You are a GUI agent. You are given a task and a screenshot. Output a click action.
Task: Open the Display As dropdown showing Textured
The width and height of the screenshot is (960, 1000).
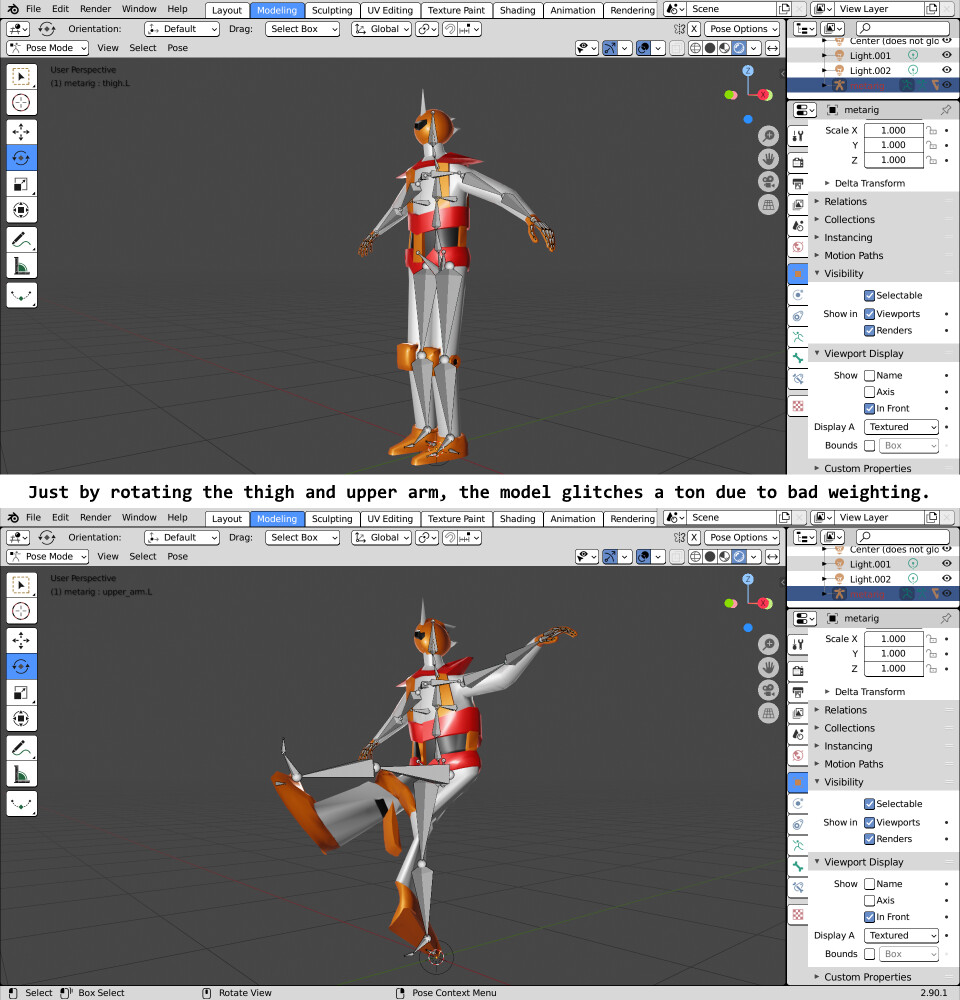[x=900, y=427]
